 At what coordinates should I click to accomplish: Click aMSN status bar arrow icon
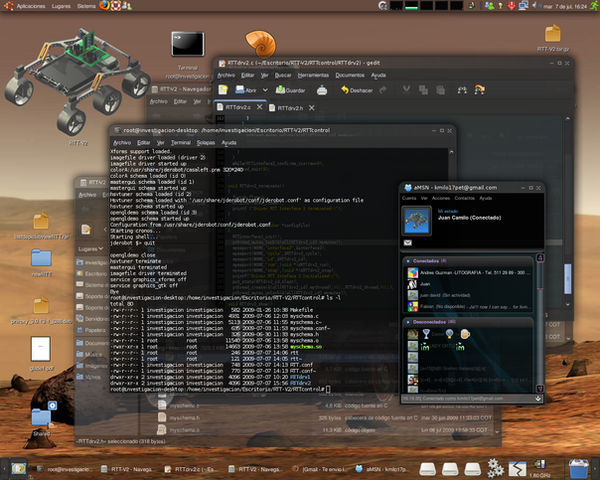click(x=538, y=398)
